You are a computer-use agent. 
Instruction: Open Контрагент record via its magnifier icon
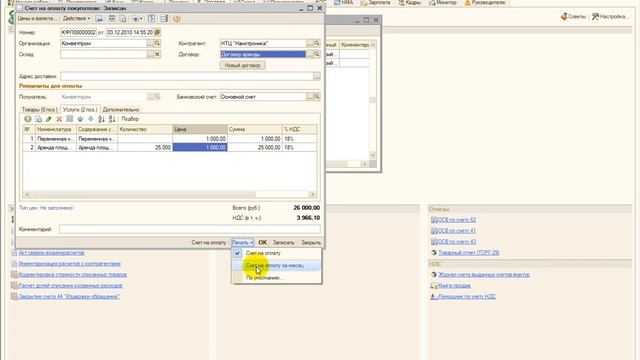317,43
